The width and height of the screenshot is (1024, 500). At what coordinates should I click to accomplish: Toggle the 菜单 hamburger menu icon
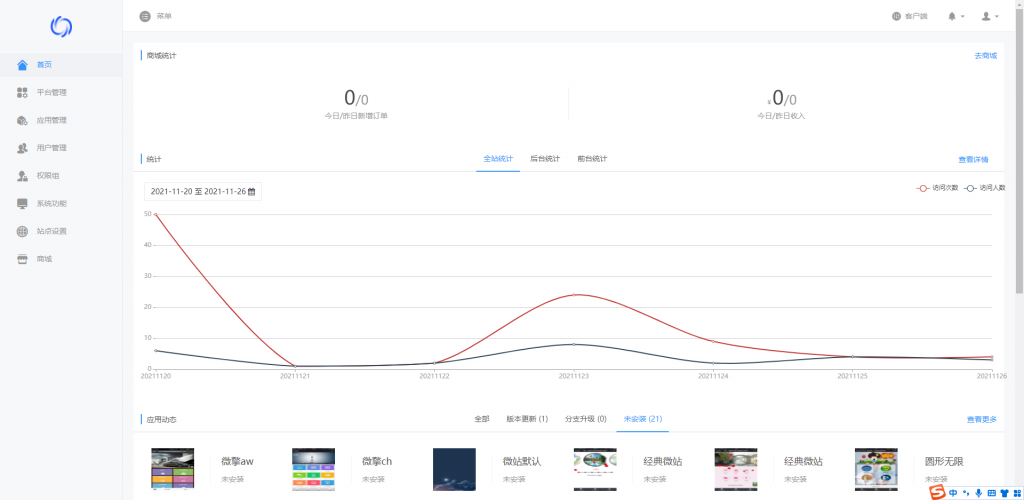tap(146, 16)
